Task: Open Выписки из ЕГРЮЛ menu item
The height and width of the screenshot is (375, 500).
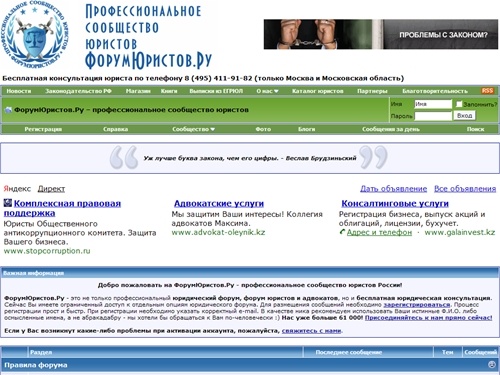Action: (216, 91)
